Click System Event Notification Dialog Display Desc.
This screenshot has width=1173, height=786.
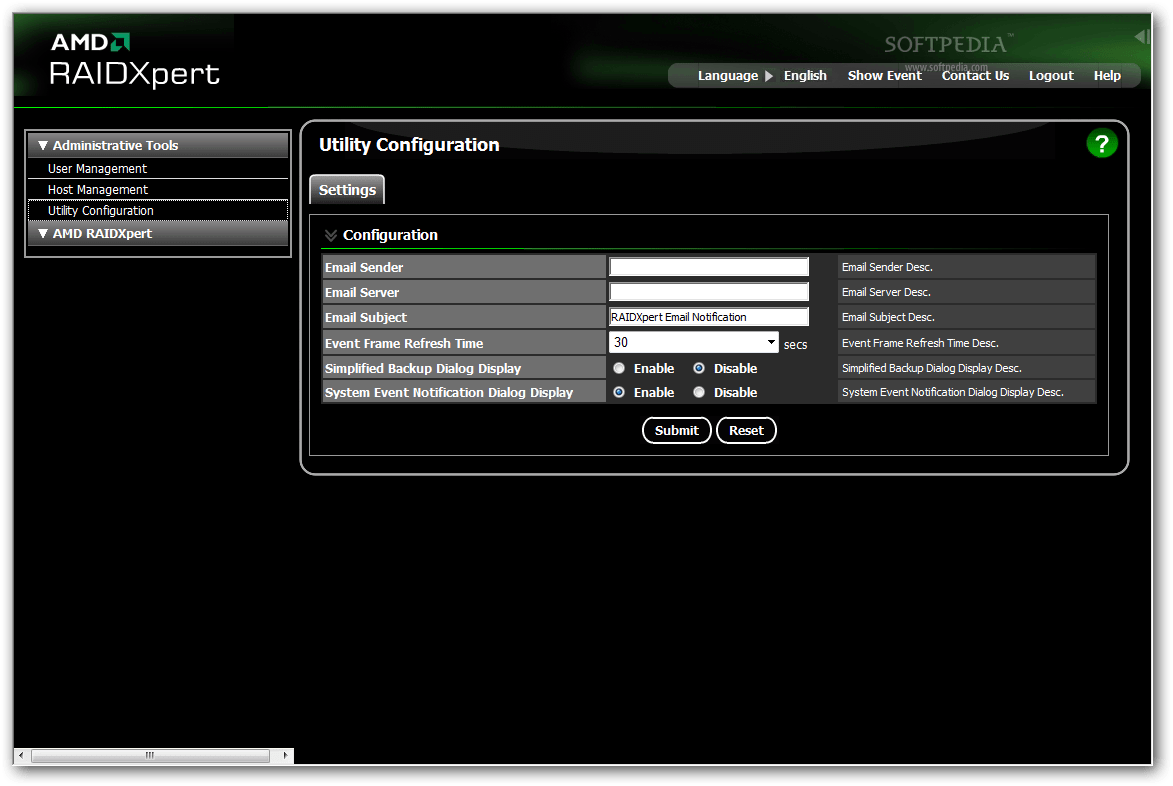(x=952, y=392)
